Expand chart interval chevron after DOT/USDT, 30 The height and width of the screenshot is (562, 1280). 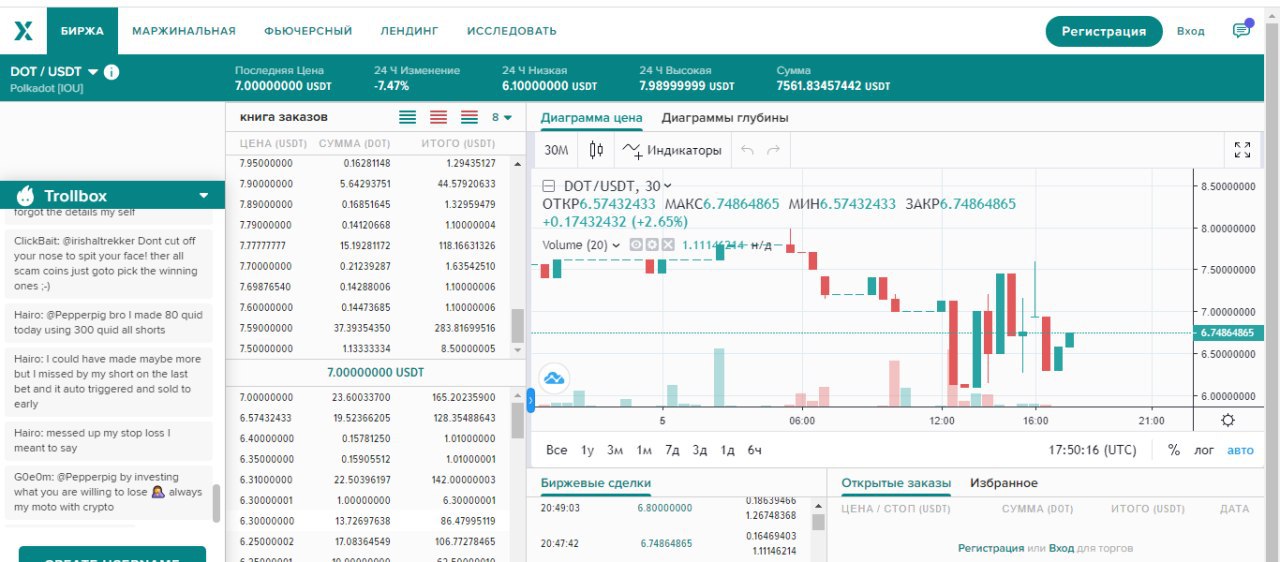coord(668,186)
